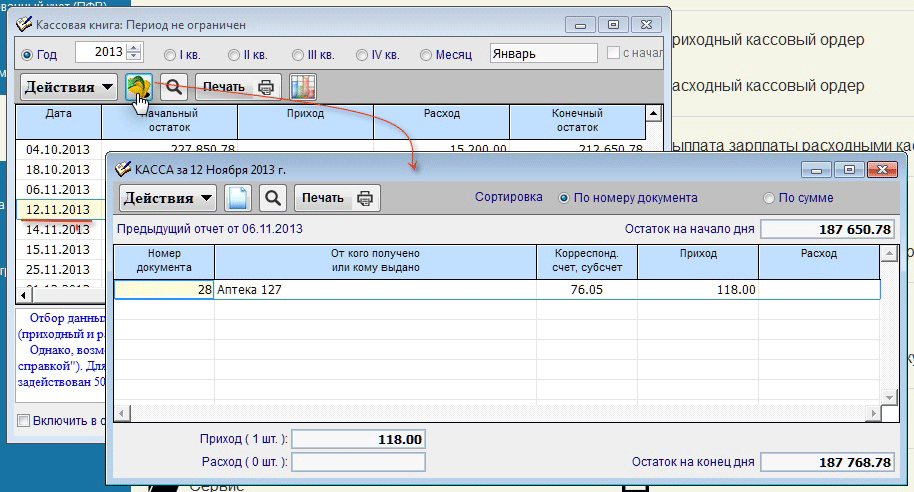Open Действия dropdown in КАССА window
This screenshot has height=492, width=914.
coord(168,198)
